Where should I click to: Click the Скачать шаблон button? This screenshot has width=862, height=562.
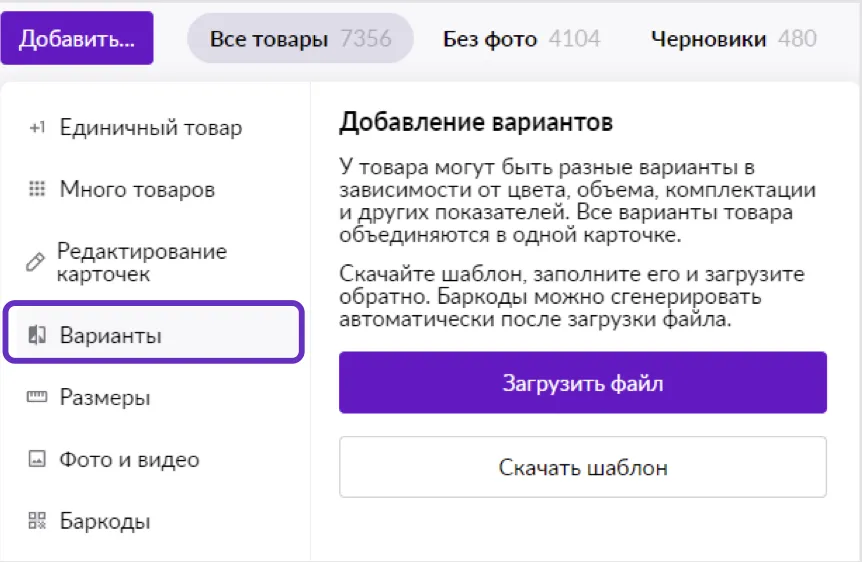pos(582,467)
